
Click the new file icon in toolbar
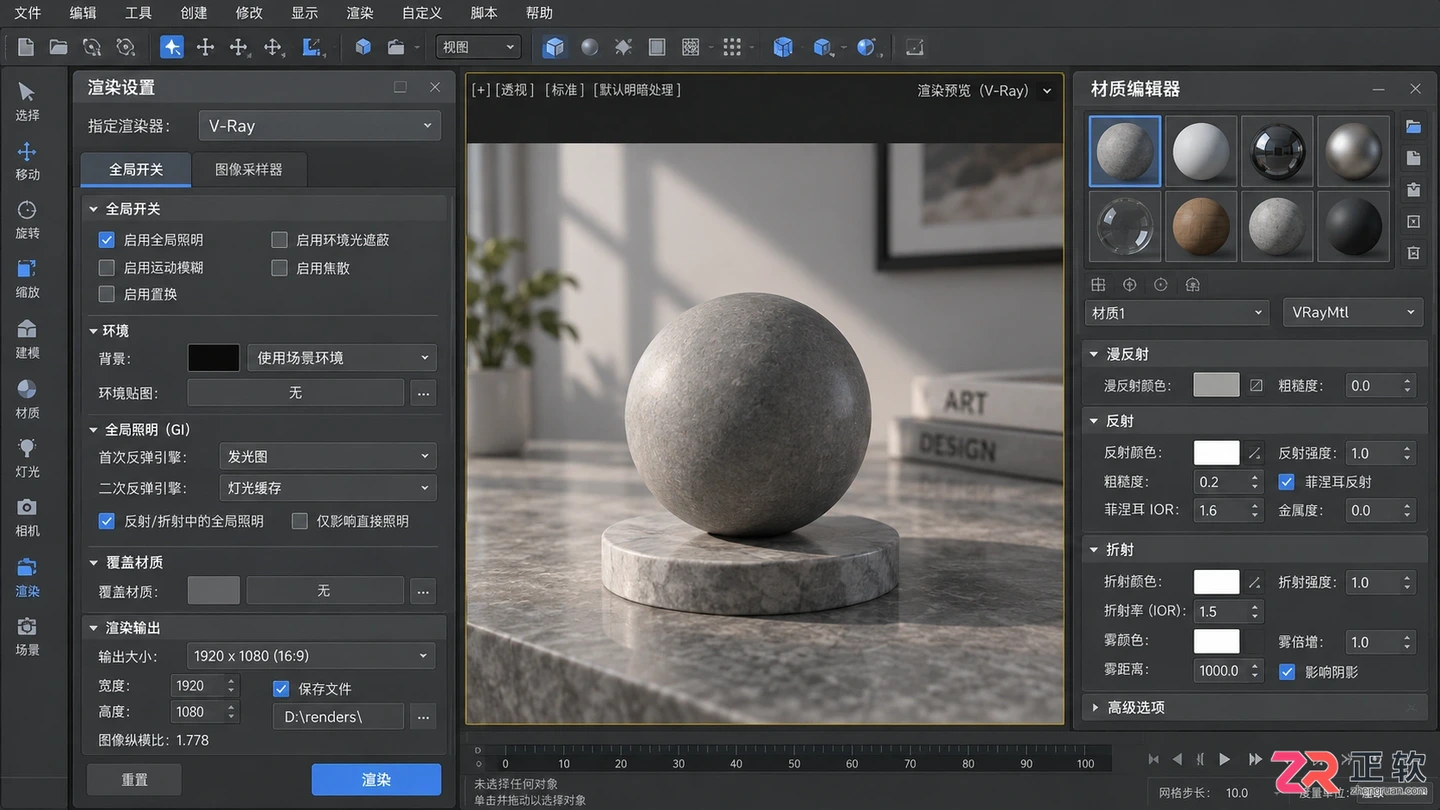click(26, 47)
